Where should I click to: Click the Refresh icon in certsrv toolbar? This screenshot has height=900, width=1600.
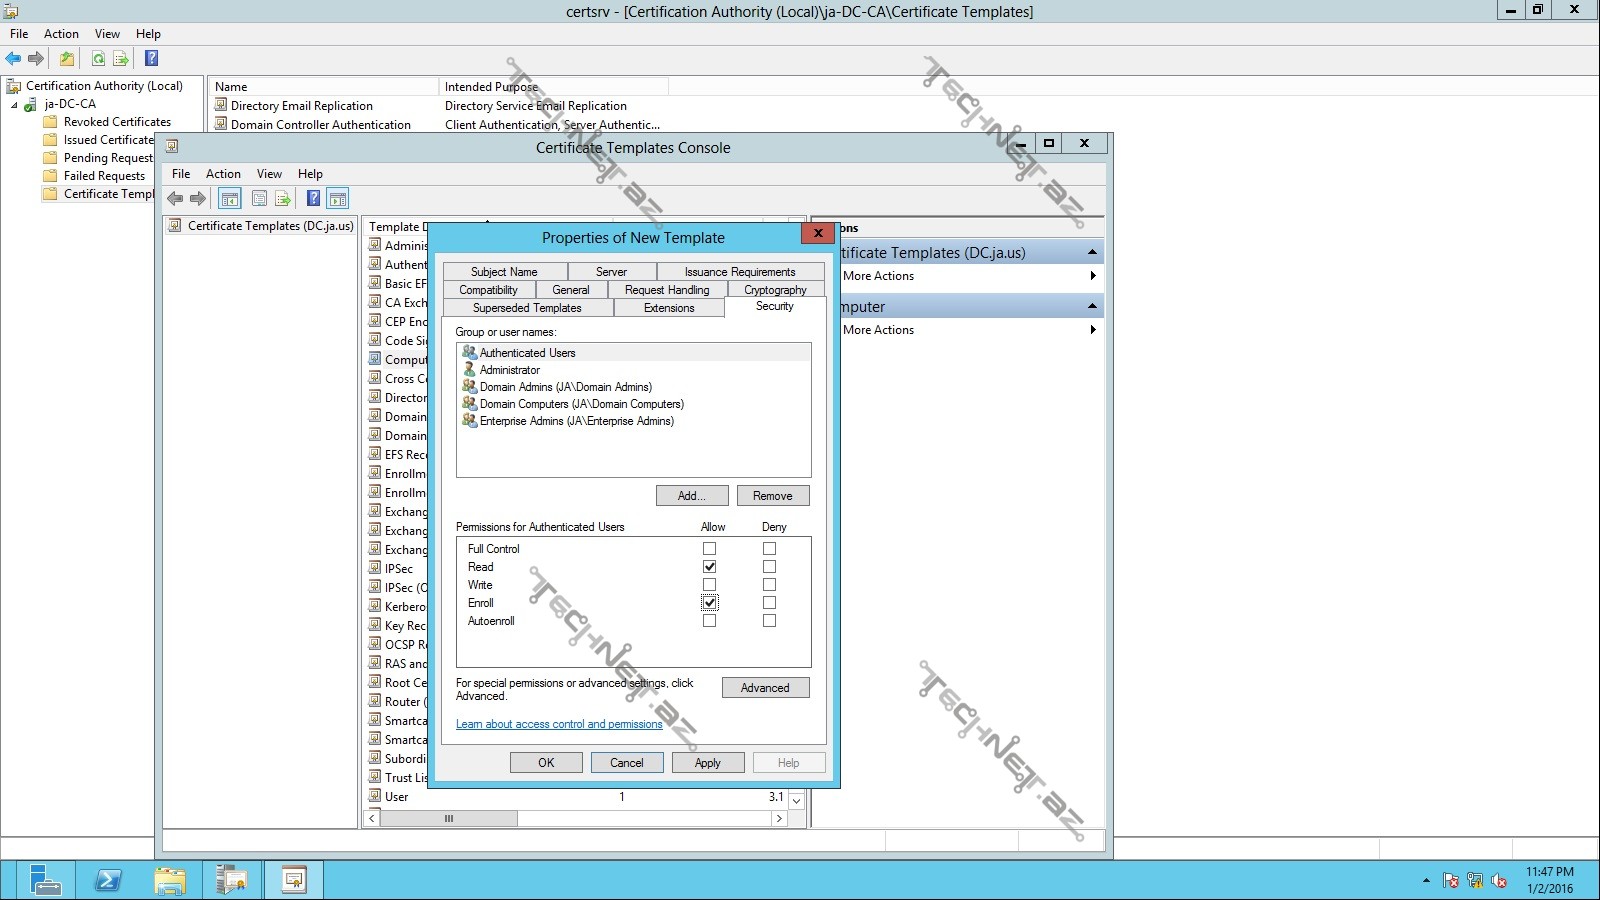point(98,59)
